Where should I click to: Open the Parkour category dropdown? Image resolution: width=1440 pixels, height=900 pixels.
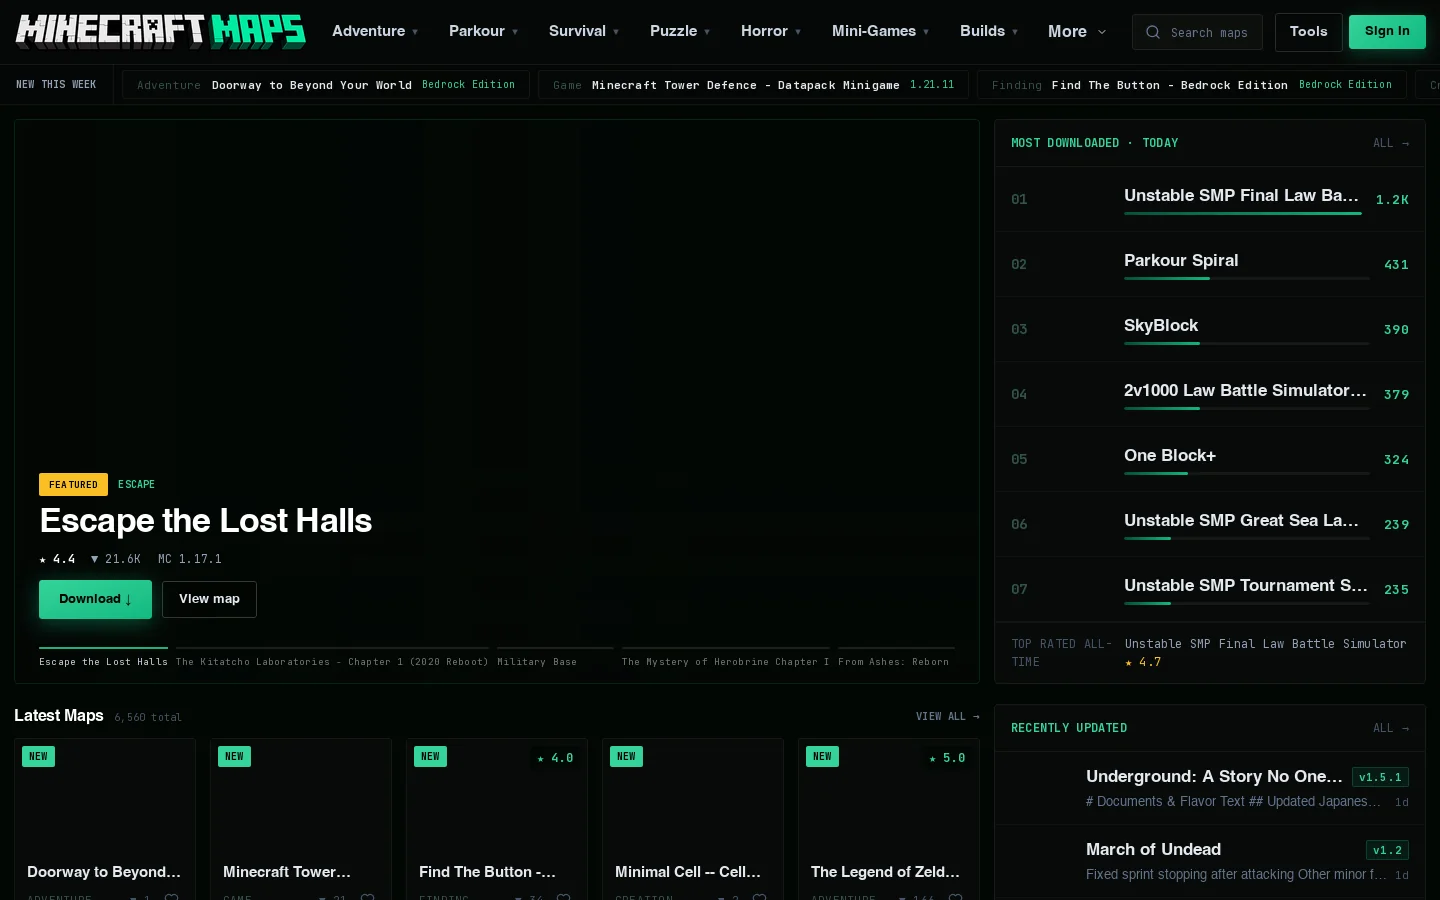[483, 31]
